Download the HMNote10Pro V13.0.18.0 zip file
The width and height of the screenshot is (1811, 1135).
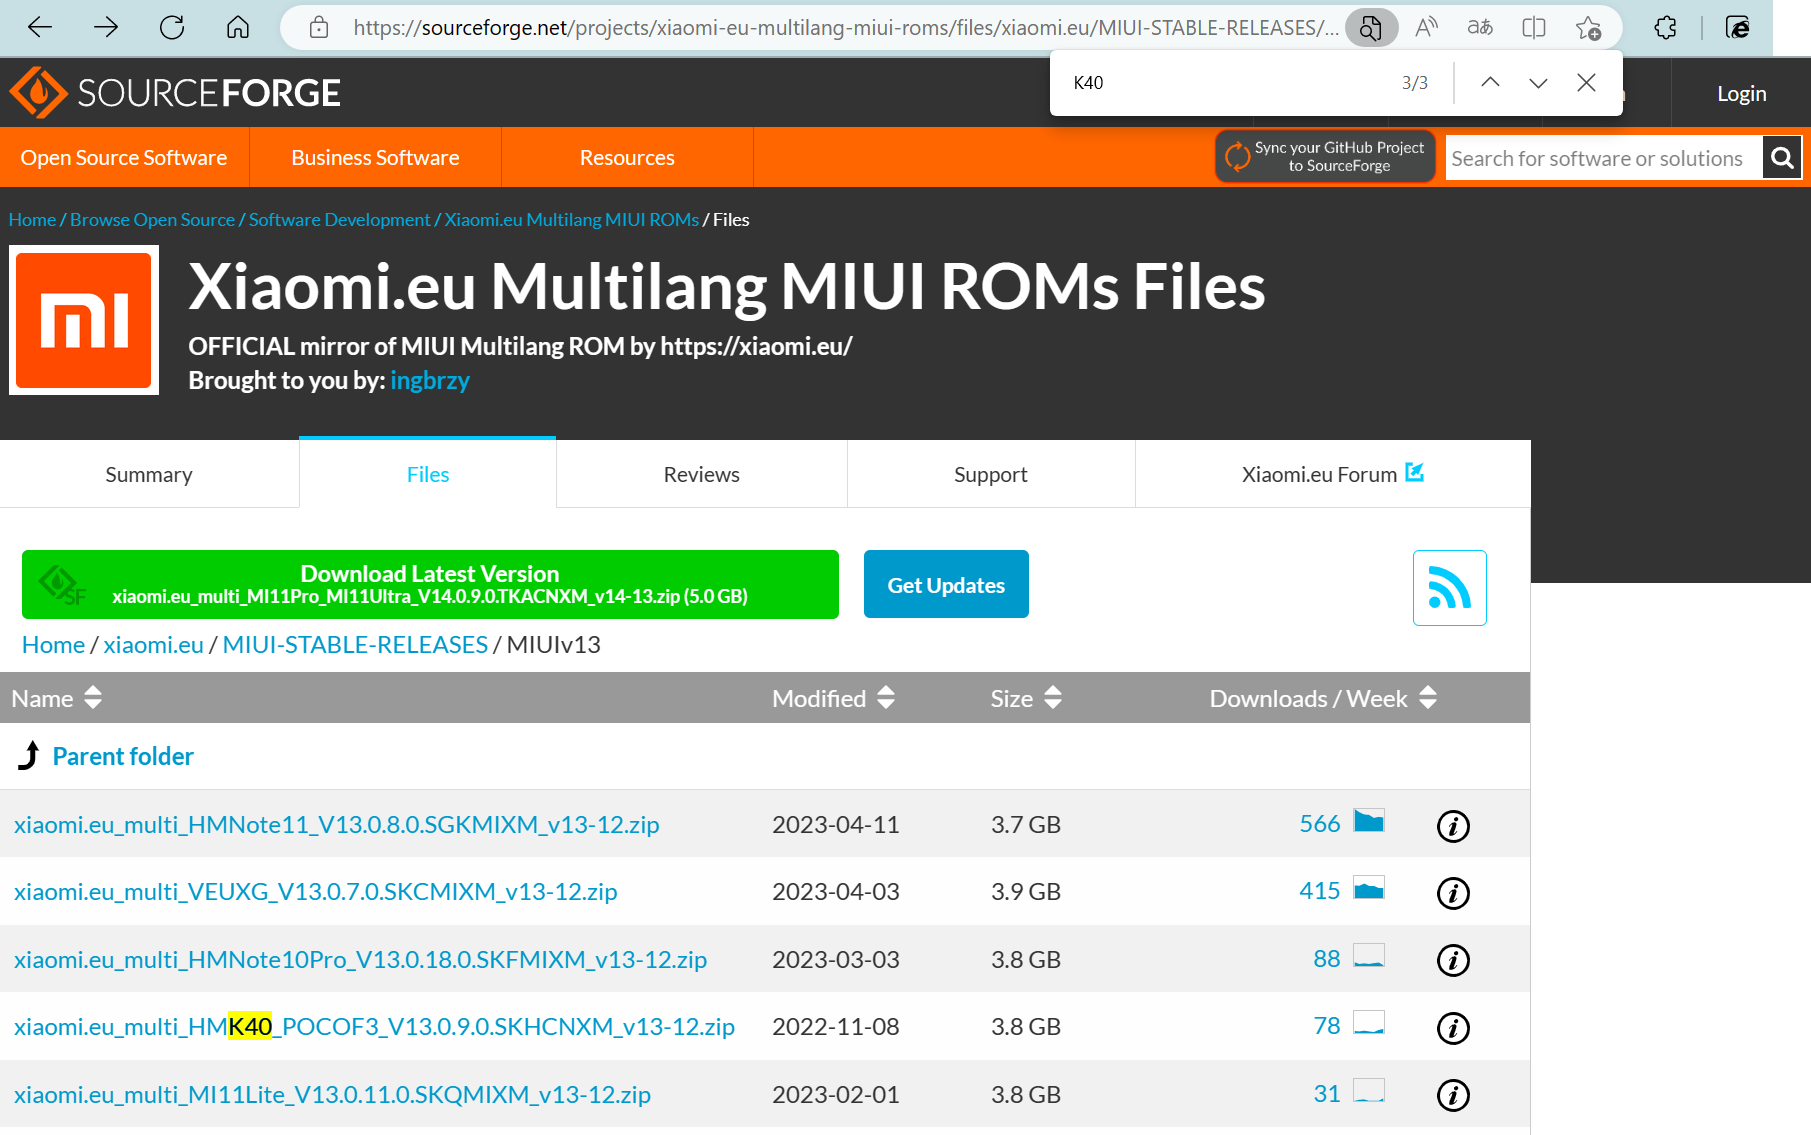[361, 960]
